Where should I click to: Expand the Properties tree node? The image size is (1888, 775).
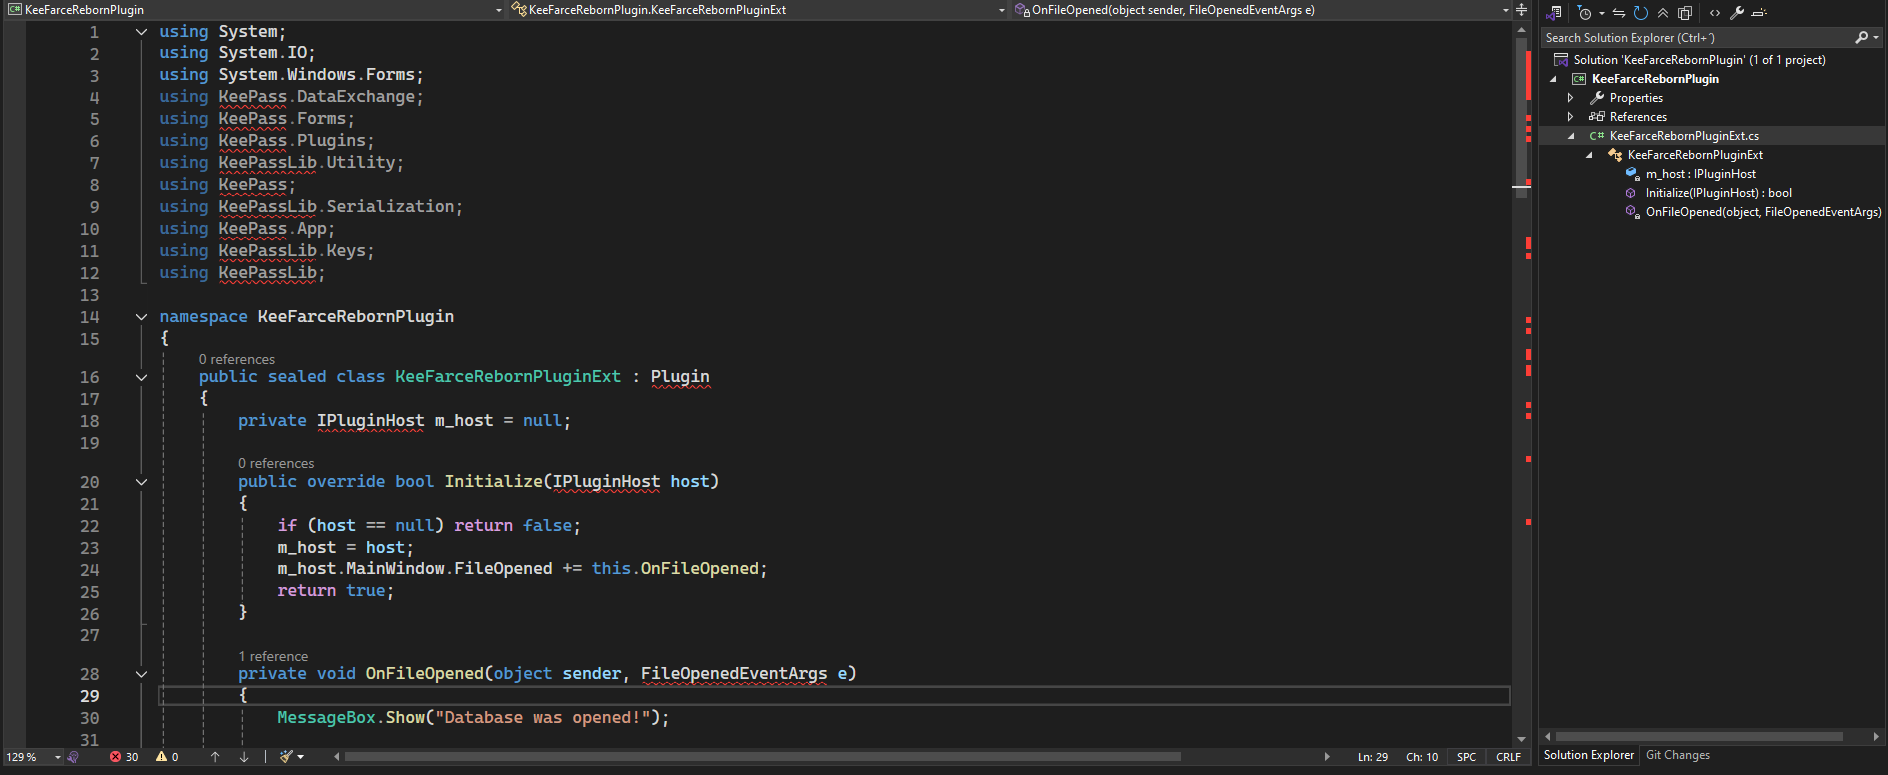1570,98
